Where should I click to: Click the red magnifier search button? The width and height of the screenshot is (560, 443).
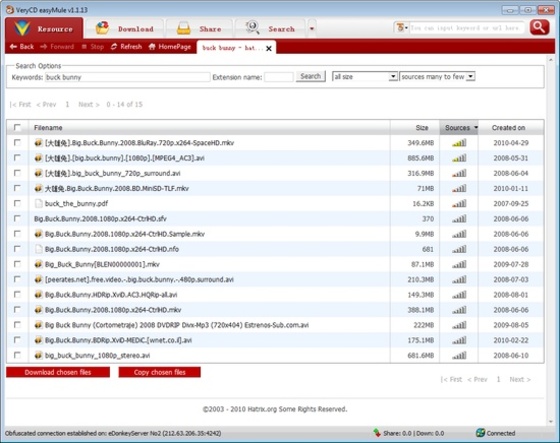point(539,28)
